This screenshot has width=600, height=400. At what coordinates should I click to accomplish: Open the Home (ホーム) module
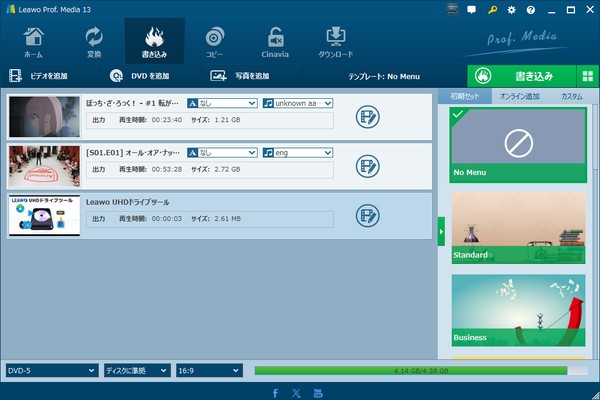[33, 42]
